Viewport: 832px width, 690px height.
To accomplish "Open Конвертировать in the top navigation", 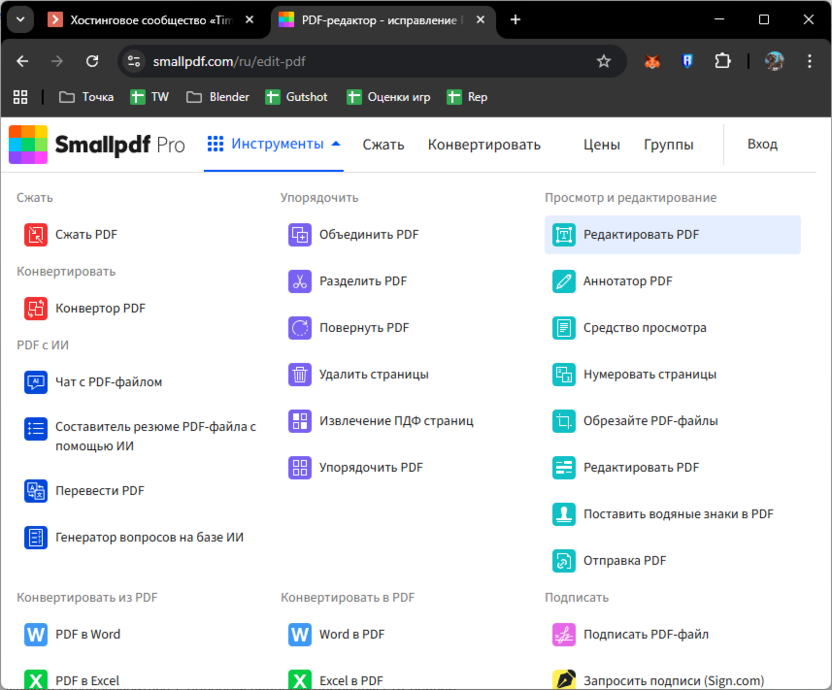I will [x=484, y=145].
